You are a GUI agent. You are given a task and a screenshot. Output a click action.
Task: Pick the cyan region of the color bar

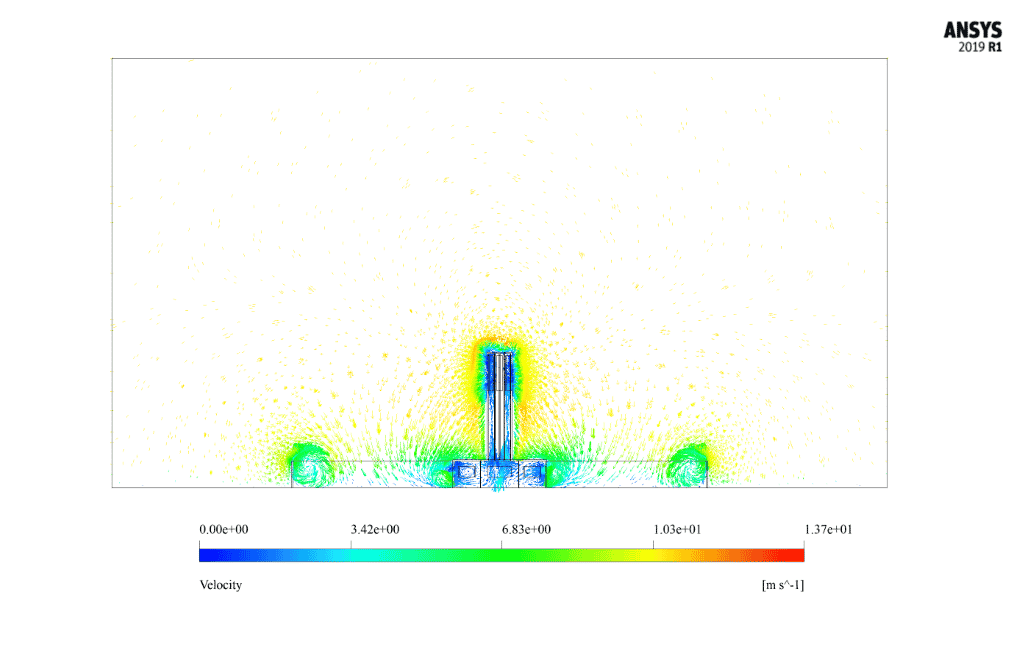pyautogui.click(x=351, y=555)
